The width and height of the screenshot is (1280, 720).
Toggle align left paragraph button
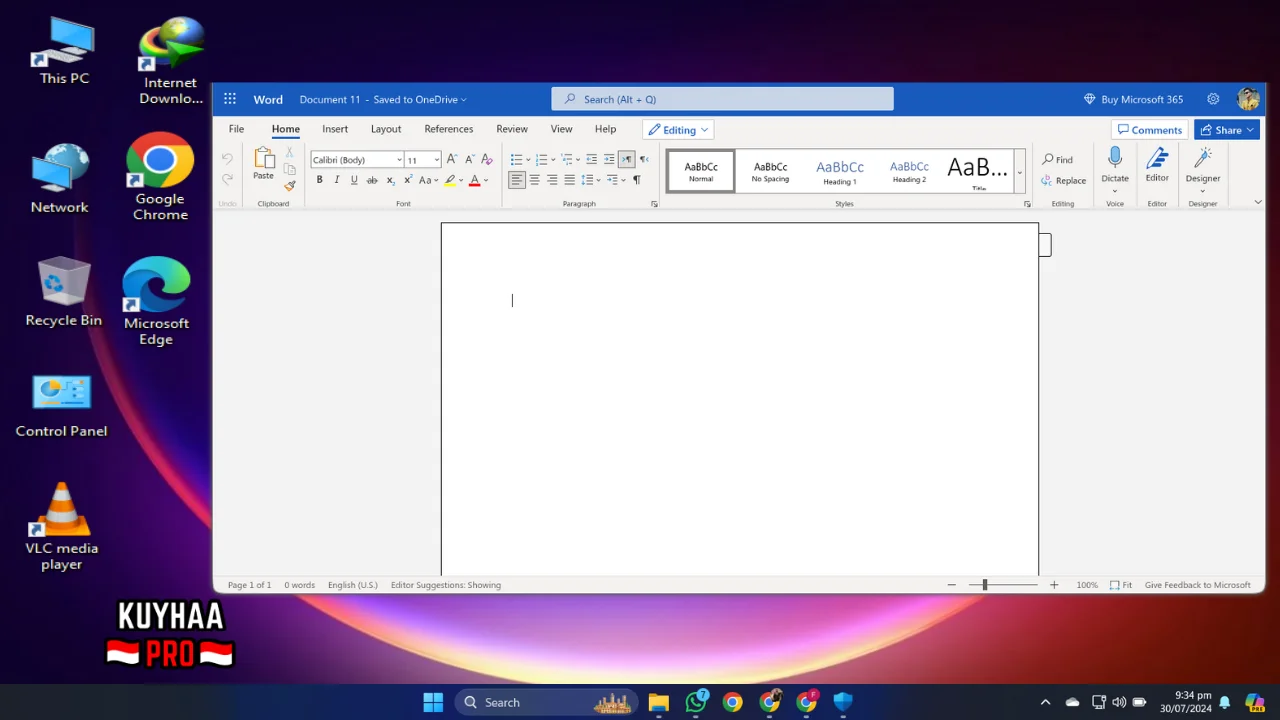tap(517, 180)
